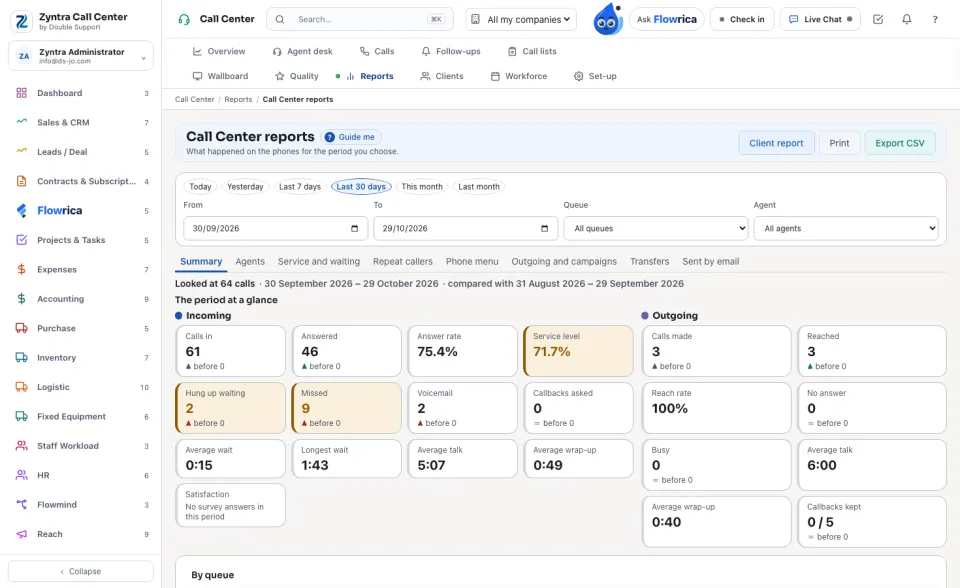Open the All my companies dropdown
The height and width of the screenshot is (588, 960).
pos(521,19)
